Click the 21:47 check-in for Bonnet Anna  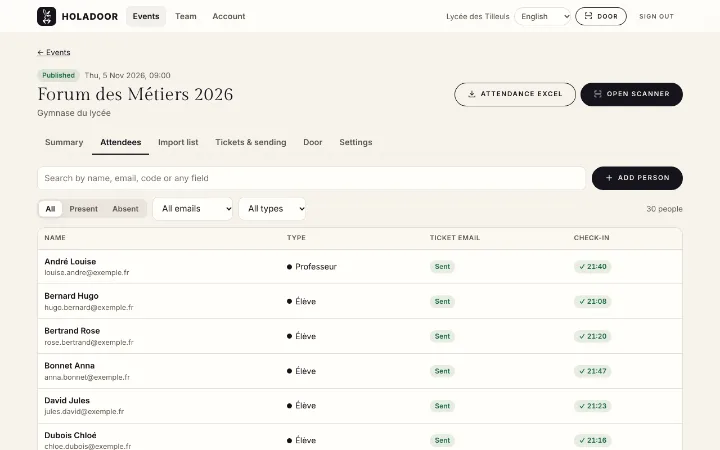[x=592, y=371]
